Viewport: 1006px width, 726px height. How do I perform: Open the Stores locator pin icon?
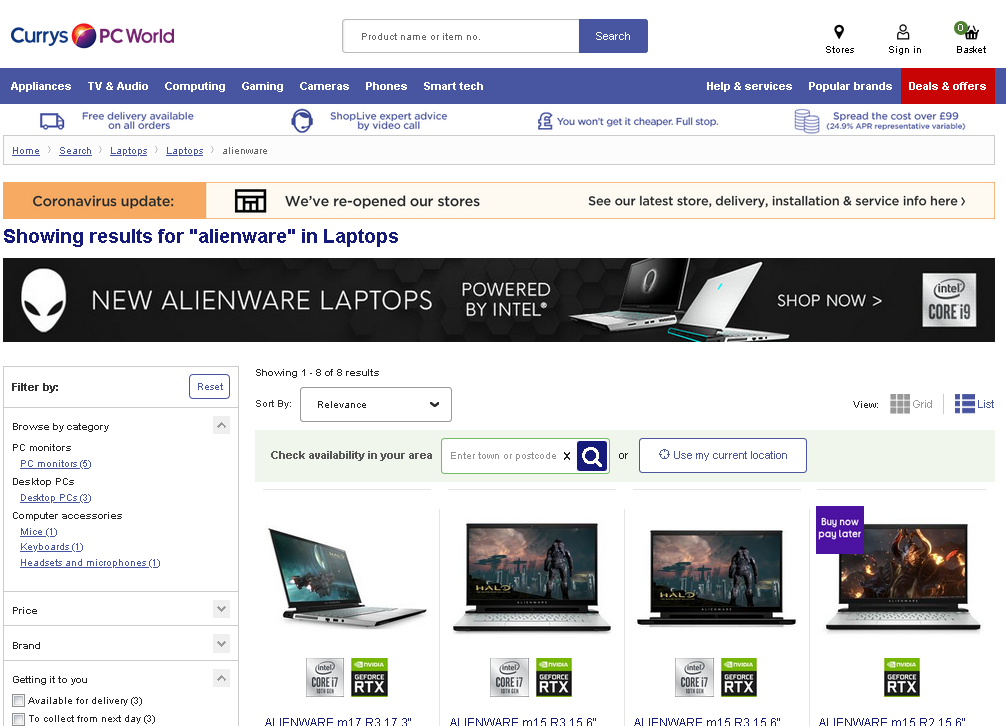point(839,31)
